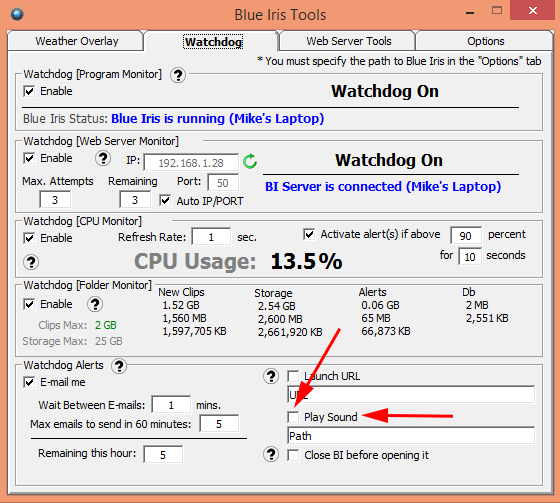Open help for Watchdog Alerts
This screenshot has height=503, width=560.
click(x=119, y=366)
